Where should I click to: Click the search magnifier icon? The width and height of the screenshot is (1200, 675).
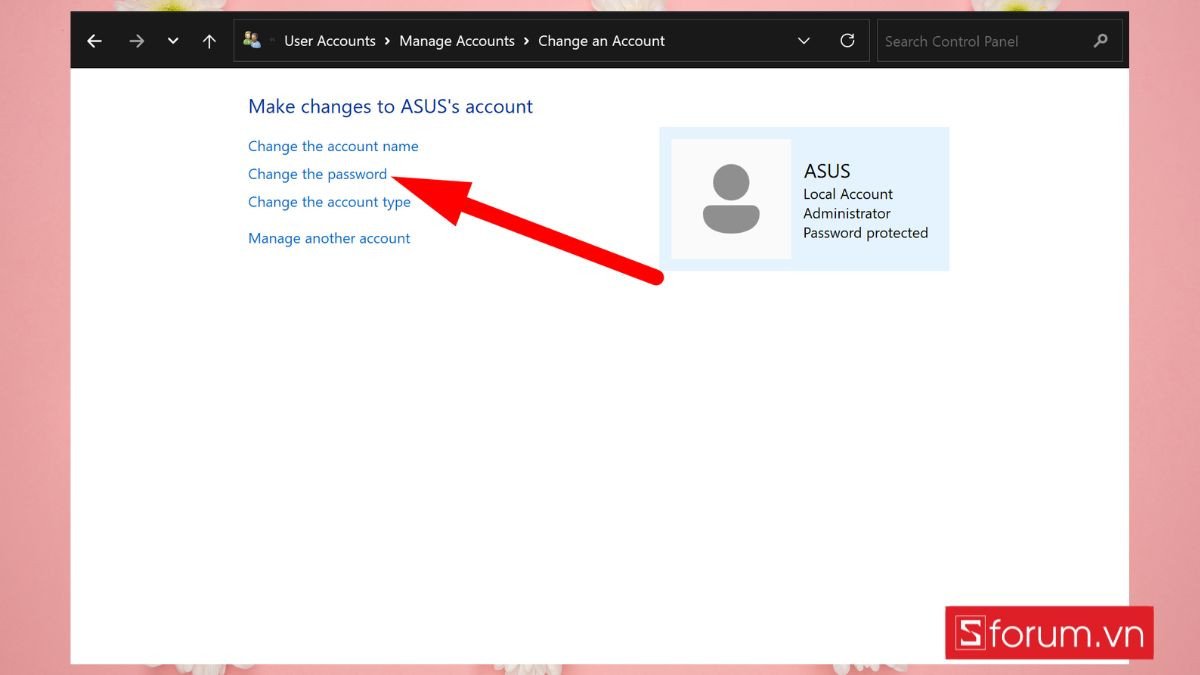(1100, 40)
